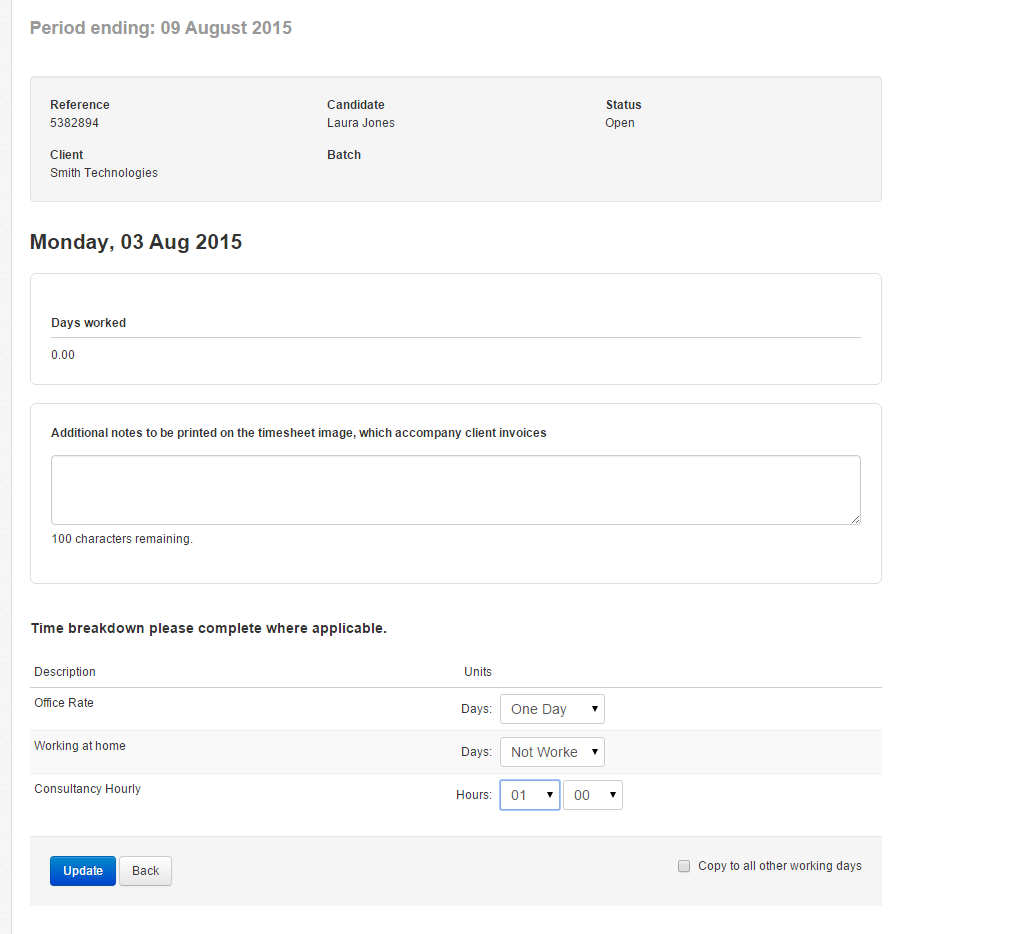Select candidate name Laura Jones
Image resolution: width=1015 pixels, height=934 pixels.
(361, 123)
